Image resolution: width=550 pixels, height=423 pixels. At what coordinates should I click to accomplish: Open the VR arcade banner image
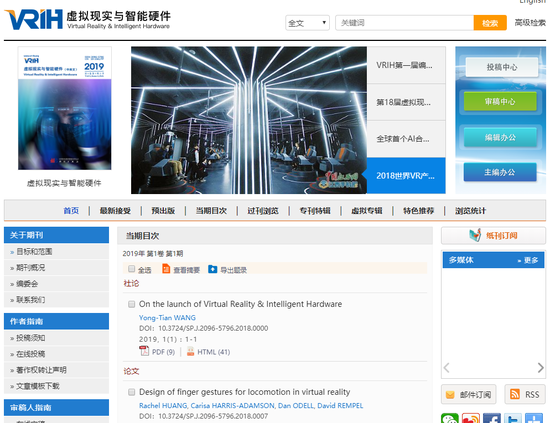click(x=249, y=120)
